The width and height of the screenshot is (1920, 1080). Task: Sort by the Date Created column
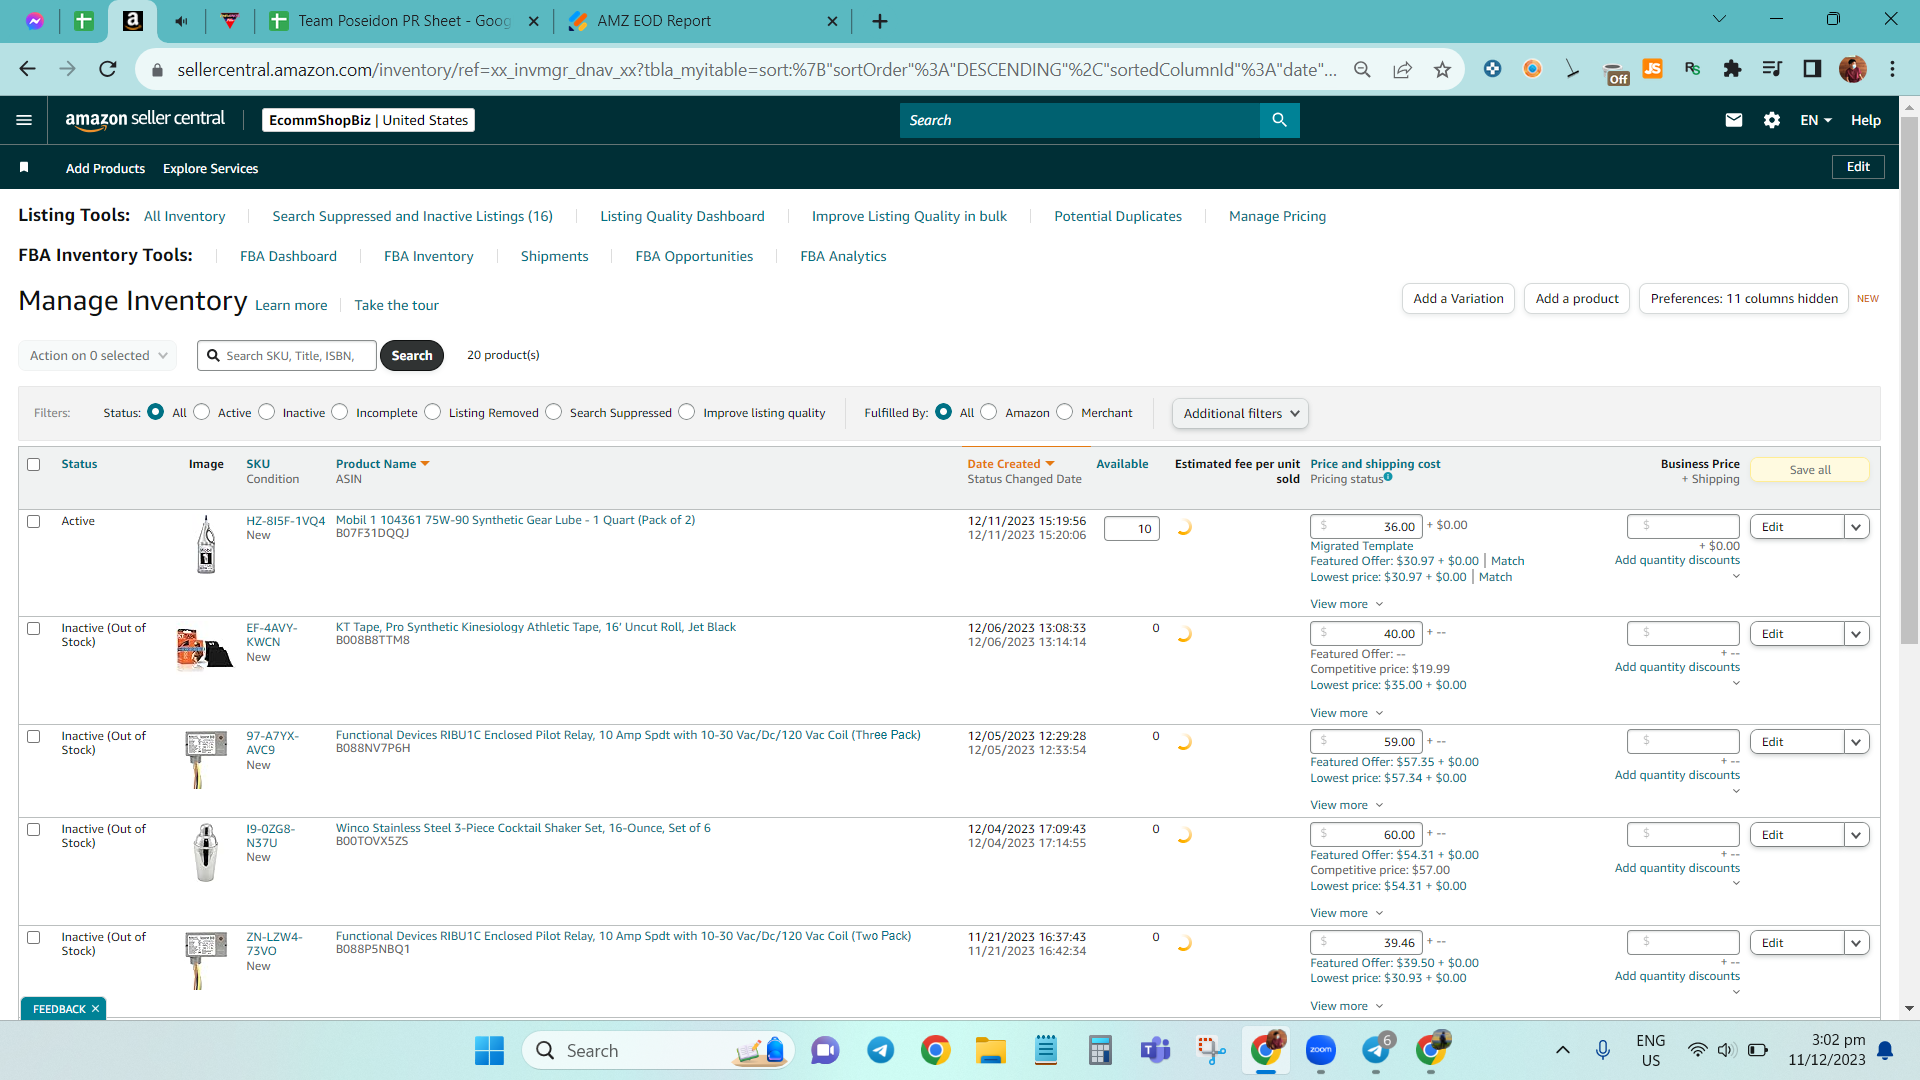(x=1010, y=464)
